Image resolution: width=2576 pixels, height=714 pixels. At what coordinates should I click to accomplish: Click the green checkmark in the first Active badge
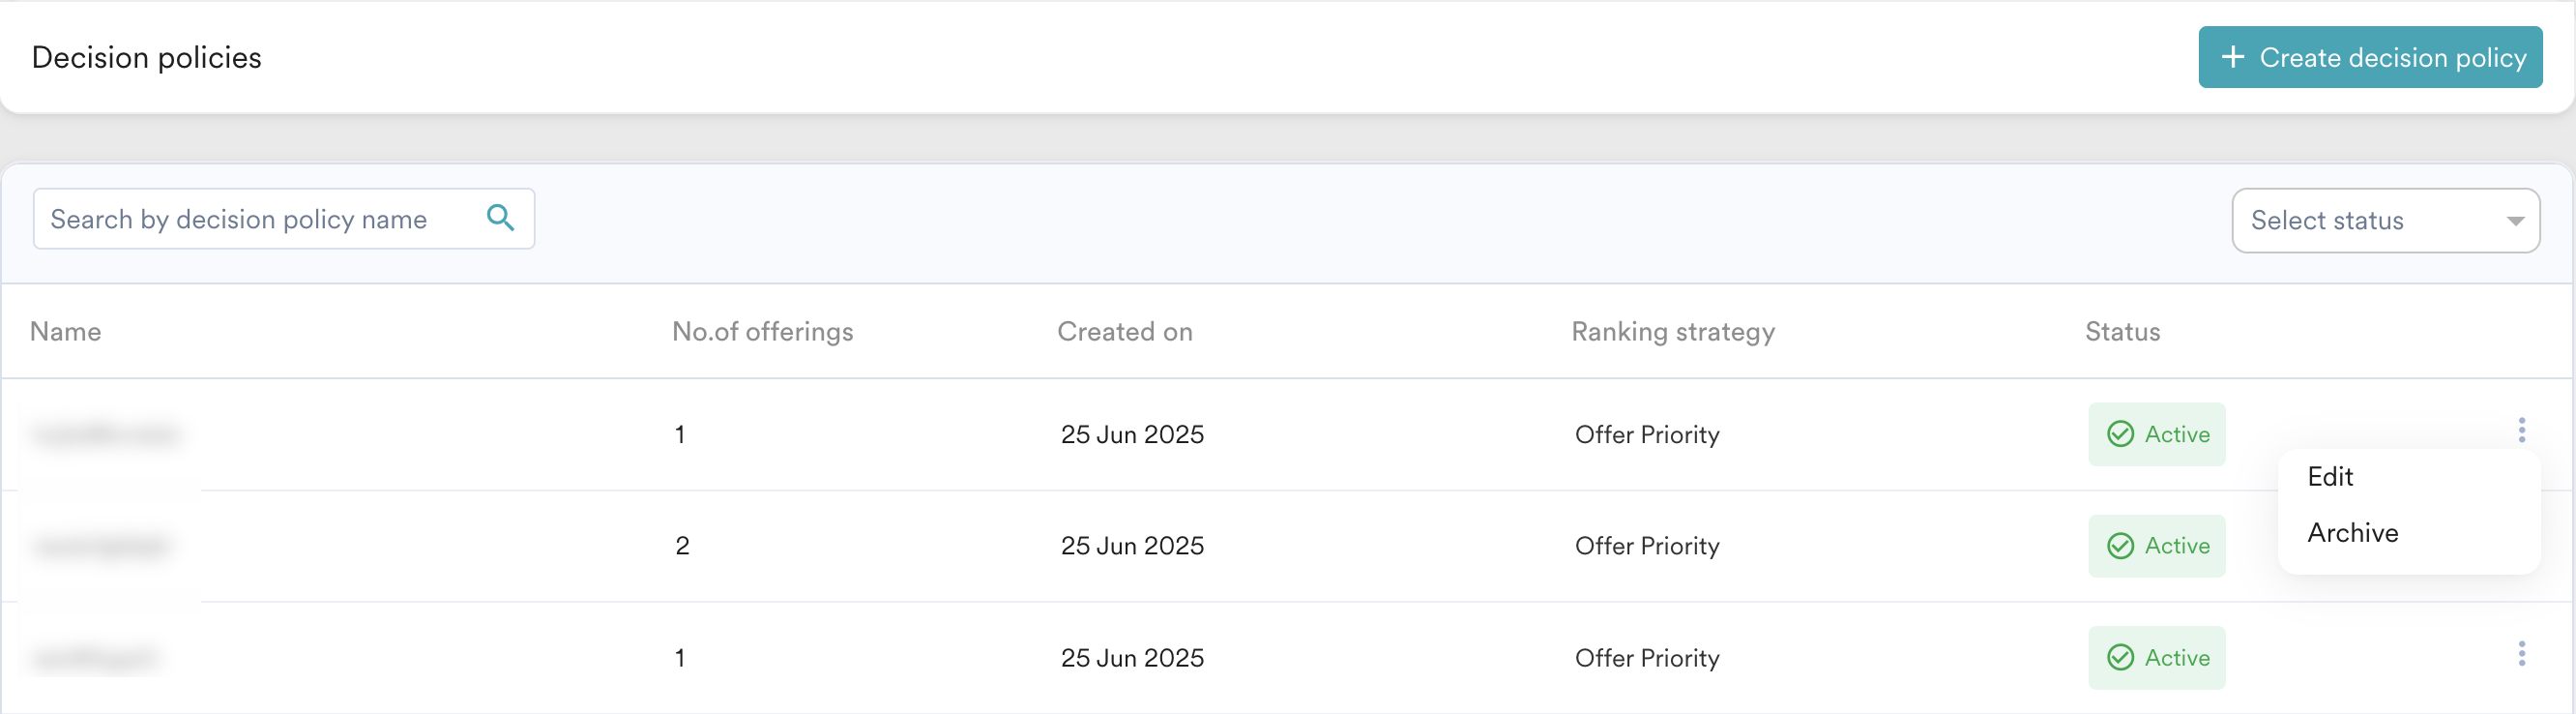(x=2120, y=434)
